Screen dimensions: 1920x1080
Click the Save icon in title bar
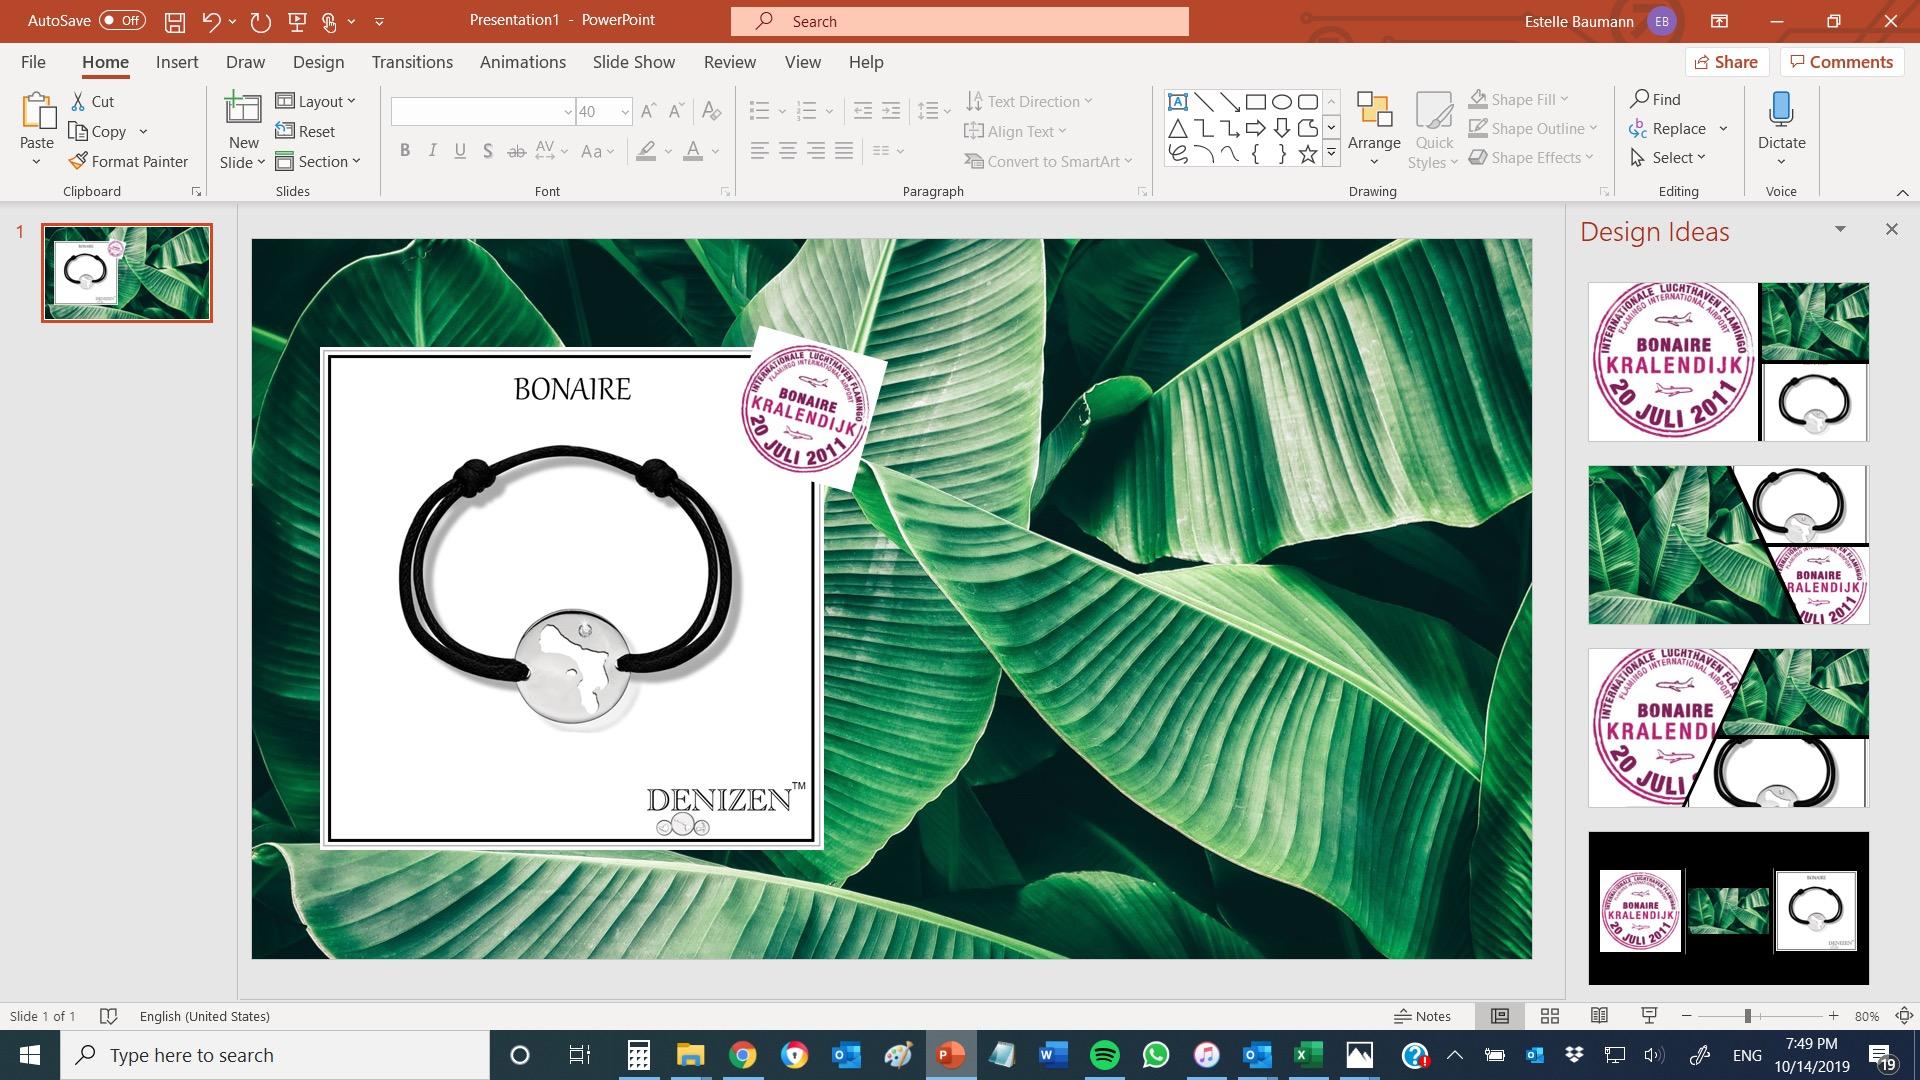tap(175, 21)
